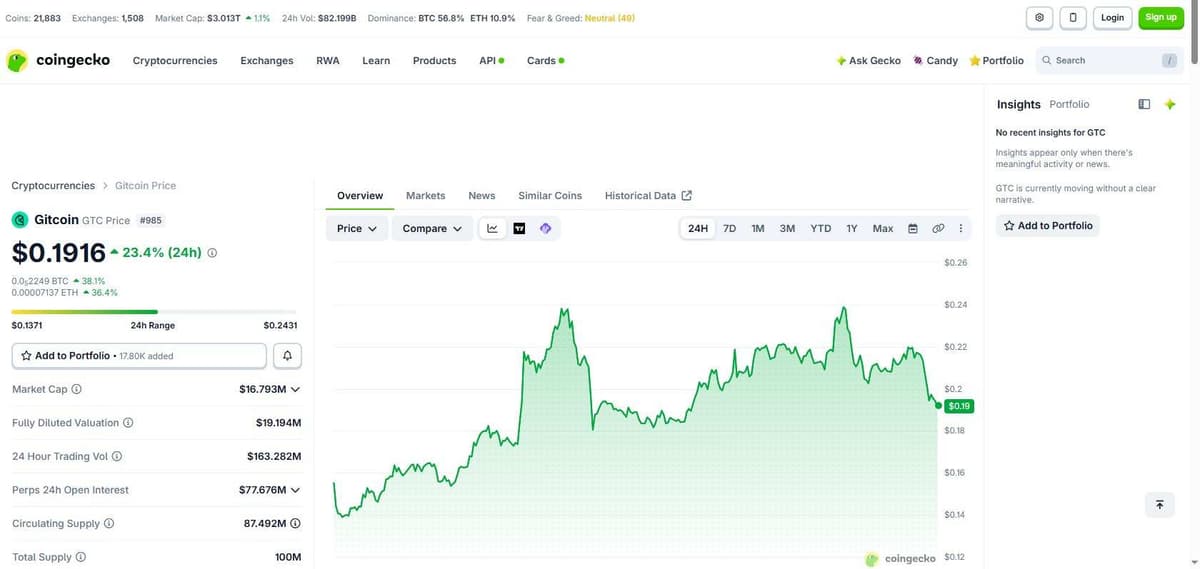Click the mobile app phone icon
The width and height of the screenshot is (1200, 569).
pos(1073,17)
